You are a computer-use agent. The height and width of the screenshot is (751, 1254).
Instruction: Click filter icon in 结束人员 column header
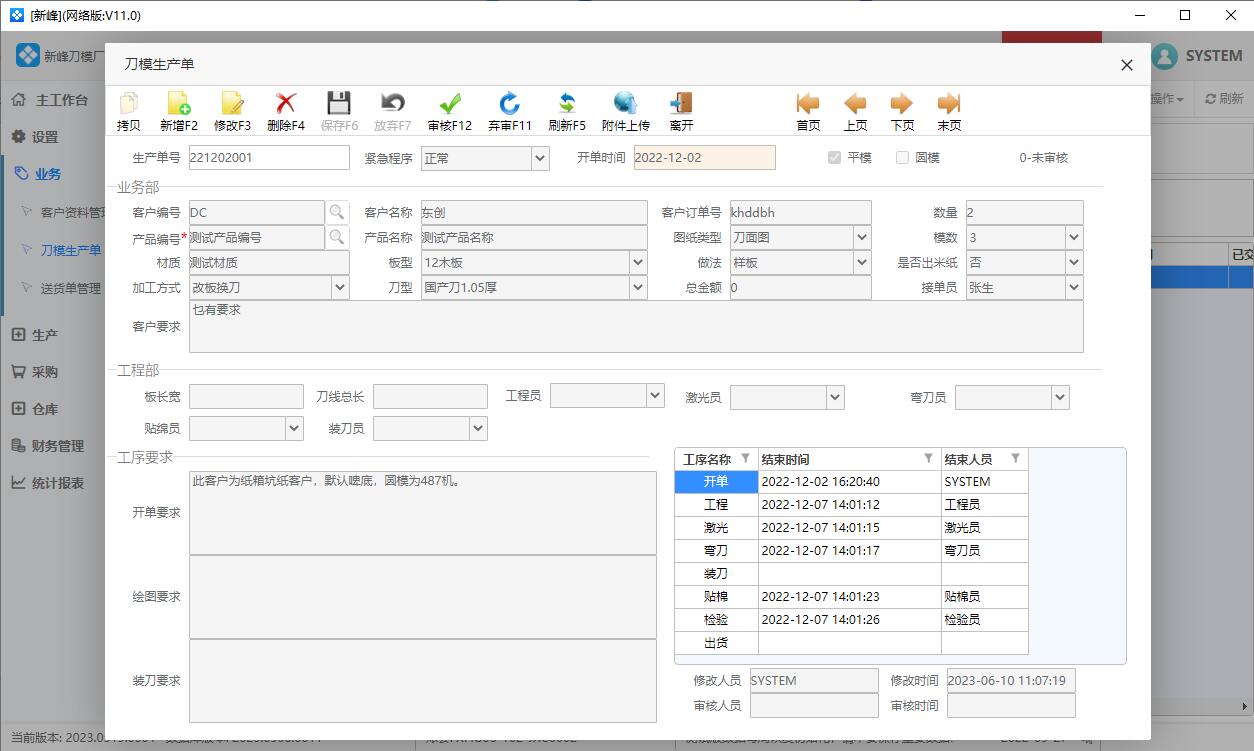(1015, 458)
